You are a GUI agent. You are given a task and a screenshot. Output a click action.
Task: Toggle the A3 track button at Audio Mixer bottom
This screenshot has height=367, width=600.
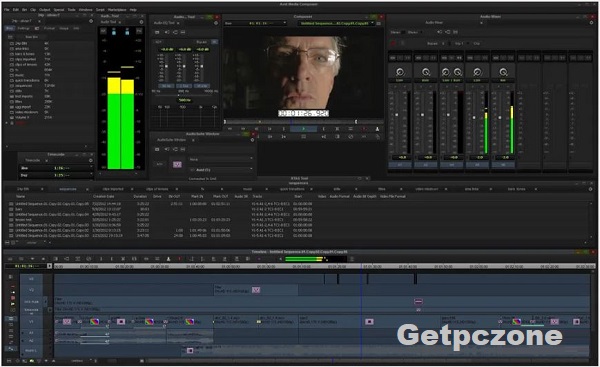tap(452, 165)
